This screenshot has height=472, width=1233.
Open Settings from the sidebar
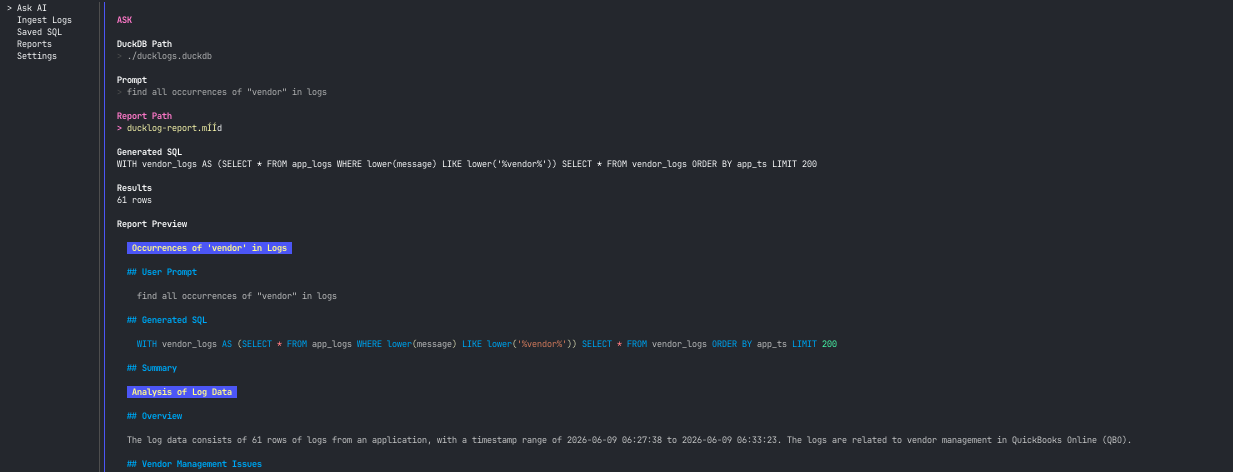pos(37,56)
